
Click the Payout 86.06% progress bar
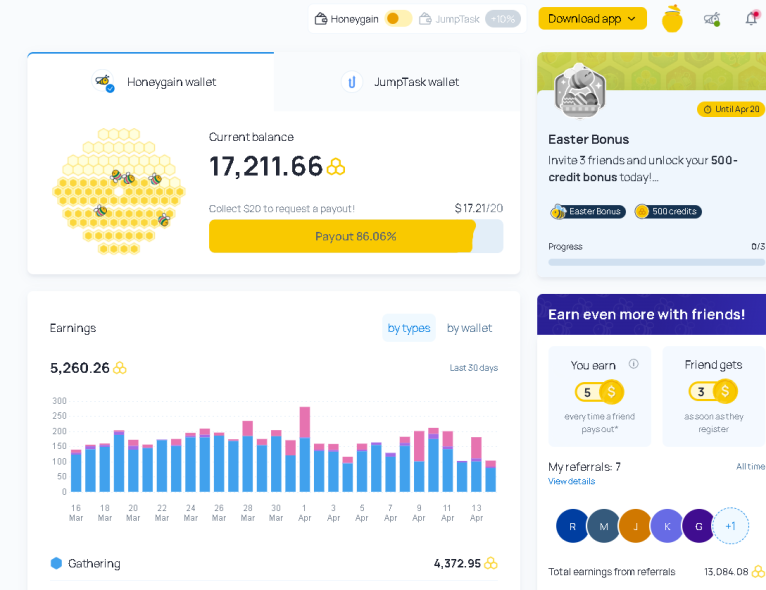click(356, 236)
